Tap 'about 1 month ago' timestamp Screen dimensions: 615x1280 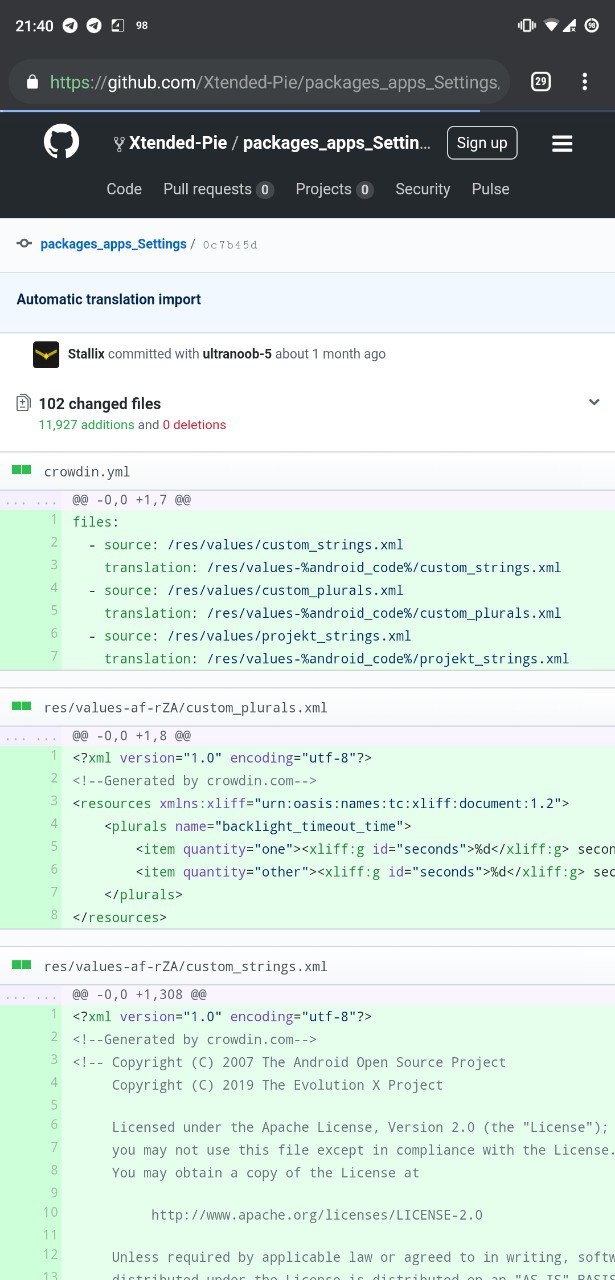tap(330, 354)
